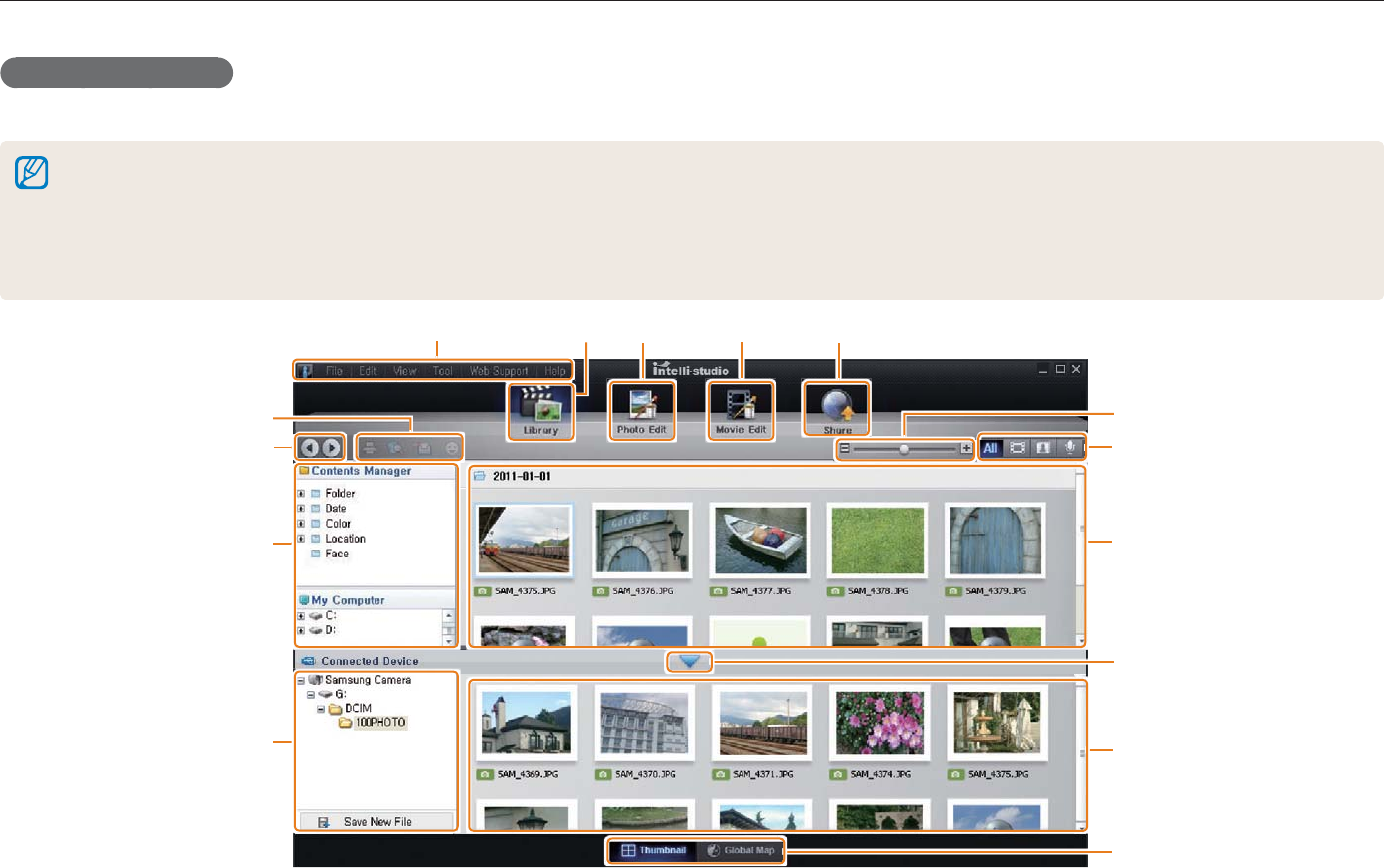This screenshot has height=868, width=1384.
Task: Click the 100PHOTO folder icon
Action: pos(346,722)
